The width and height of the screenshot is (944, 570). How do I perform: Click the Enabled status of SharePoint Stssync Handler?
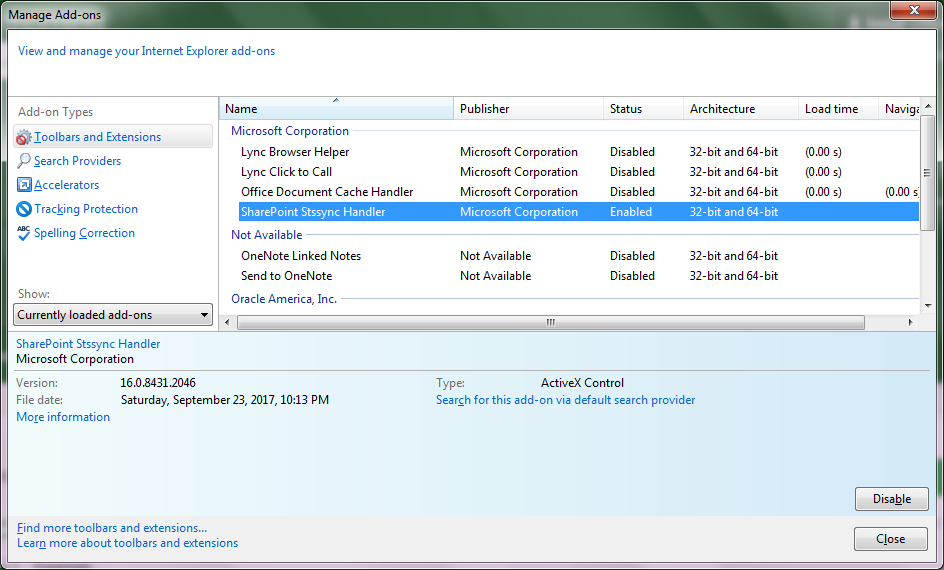pos(630,212)
